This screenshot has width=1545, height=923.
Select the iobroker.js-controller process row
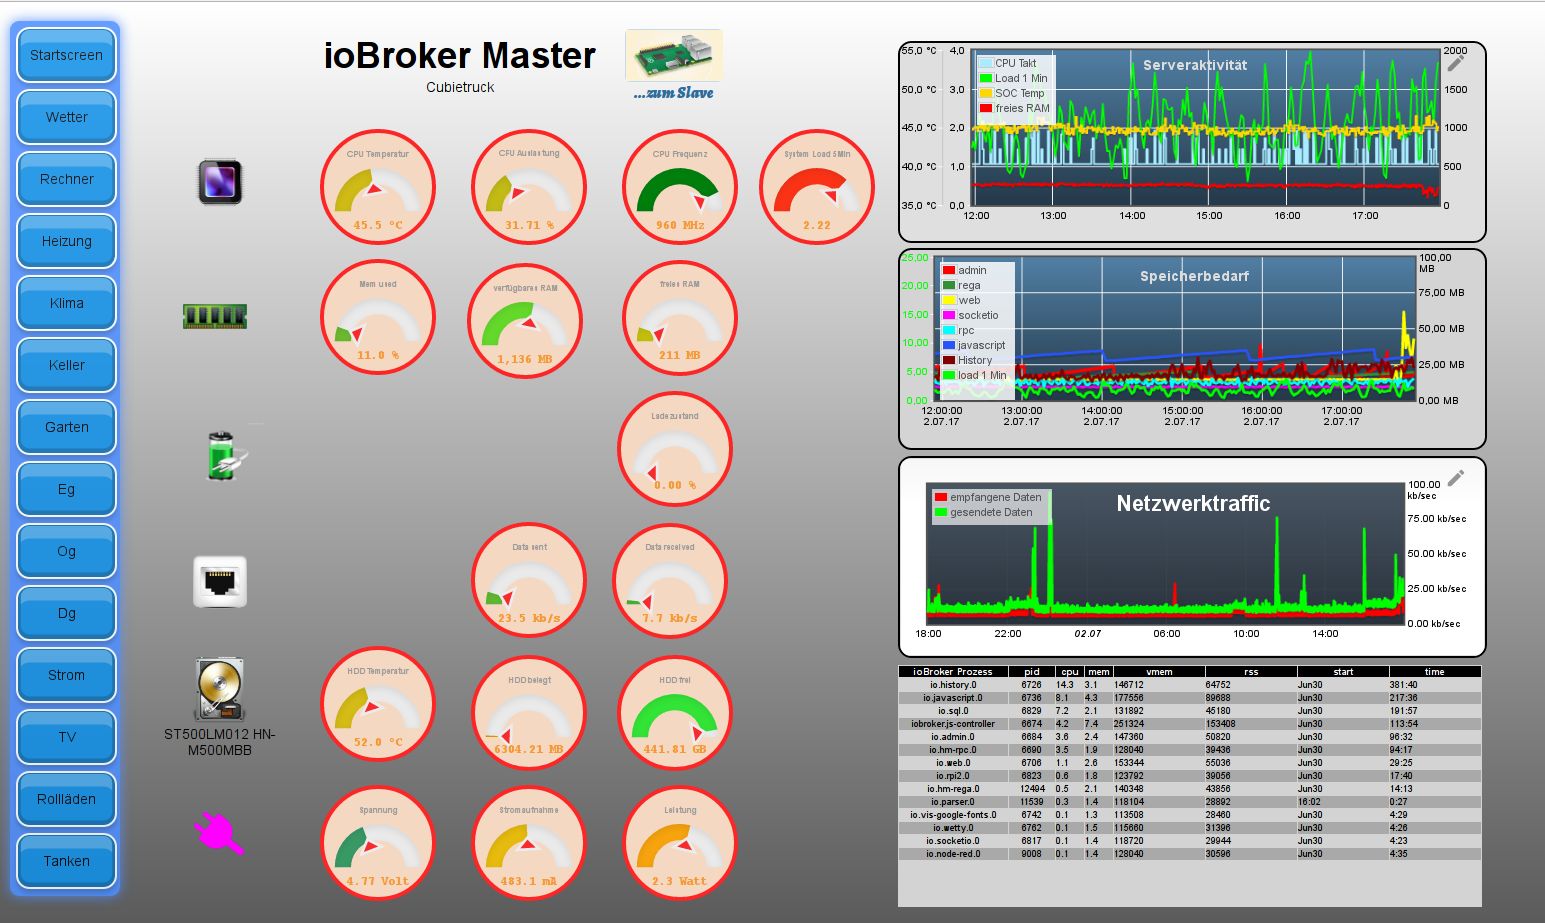(1189, 724)
